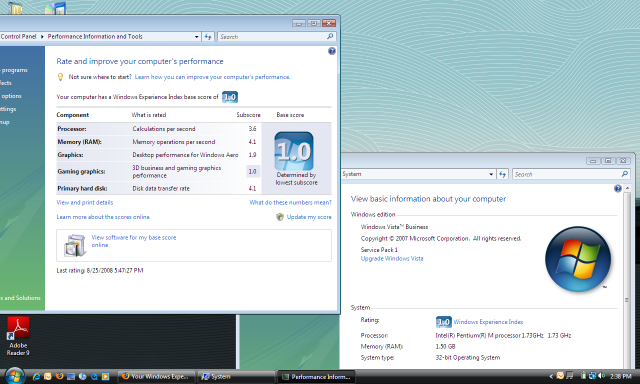This screenshot has height=384, width=640.
Task: Select the Memory (RAM) row in score table
Action: point(159,142)
